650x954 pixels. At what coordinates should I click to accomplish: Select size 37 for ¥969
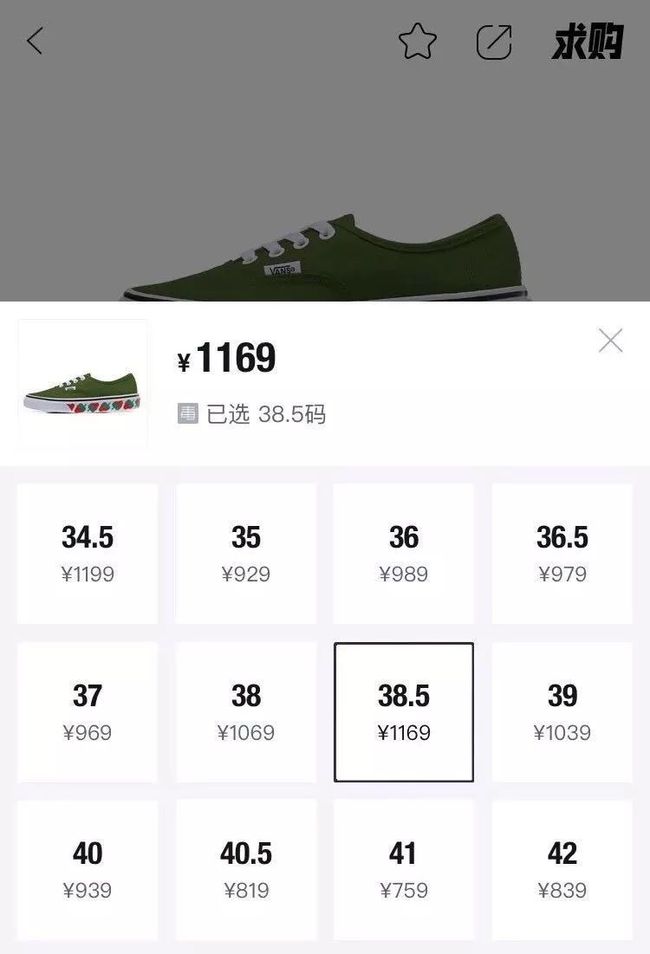click(x=88, y=712)
